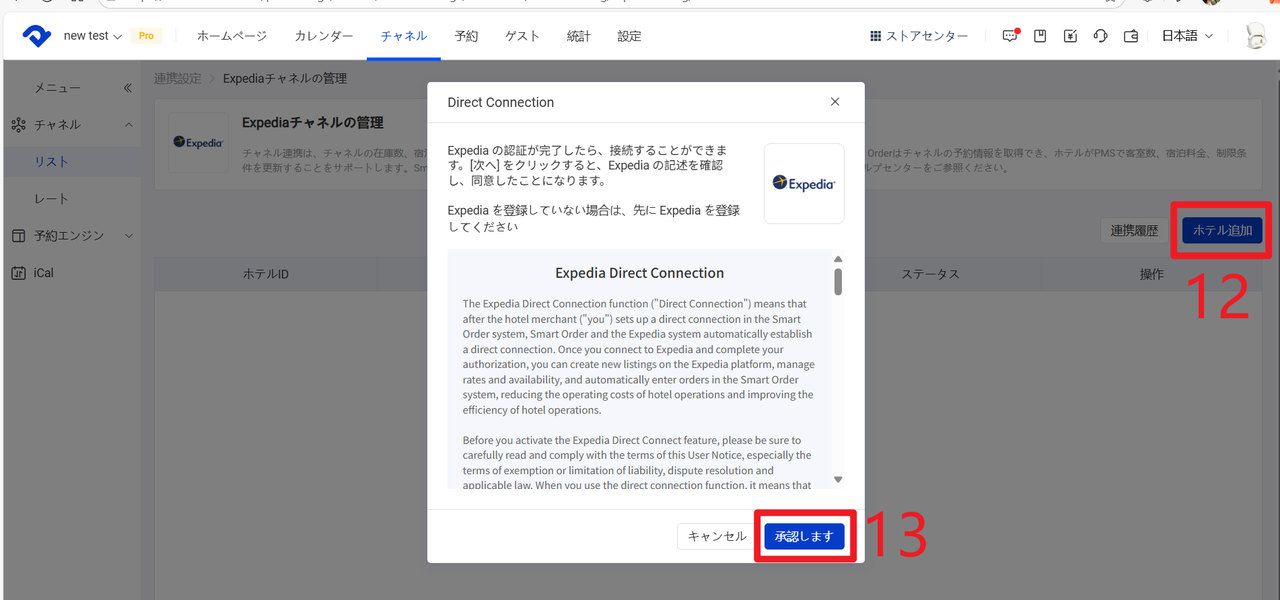
Task: Select iCal in the left sidebar
Action: pyautogui.click(x=43, y=273)
